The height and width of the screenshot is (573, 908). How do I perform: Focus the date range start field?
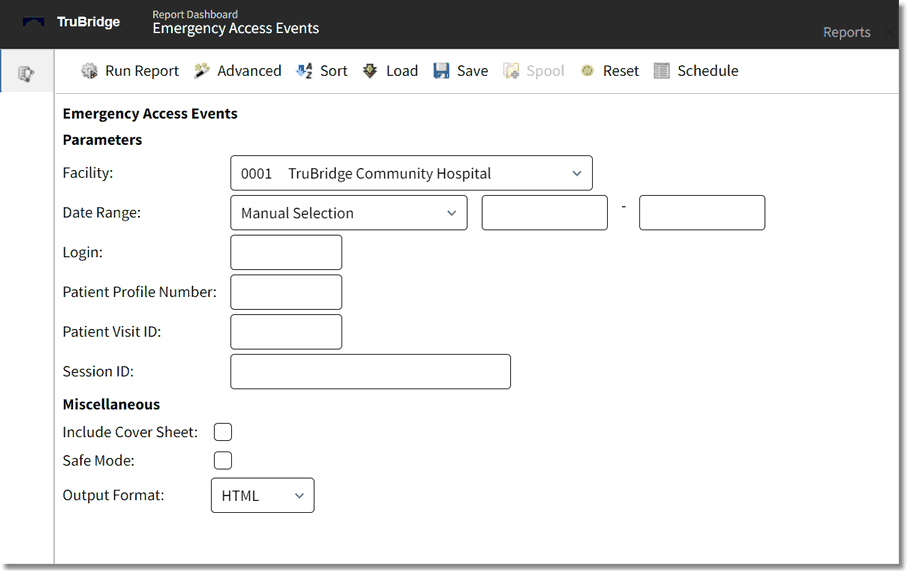[544, 213]
